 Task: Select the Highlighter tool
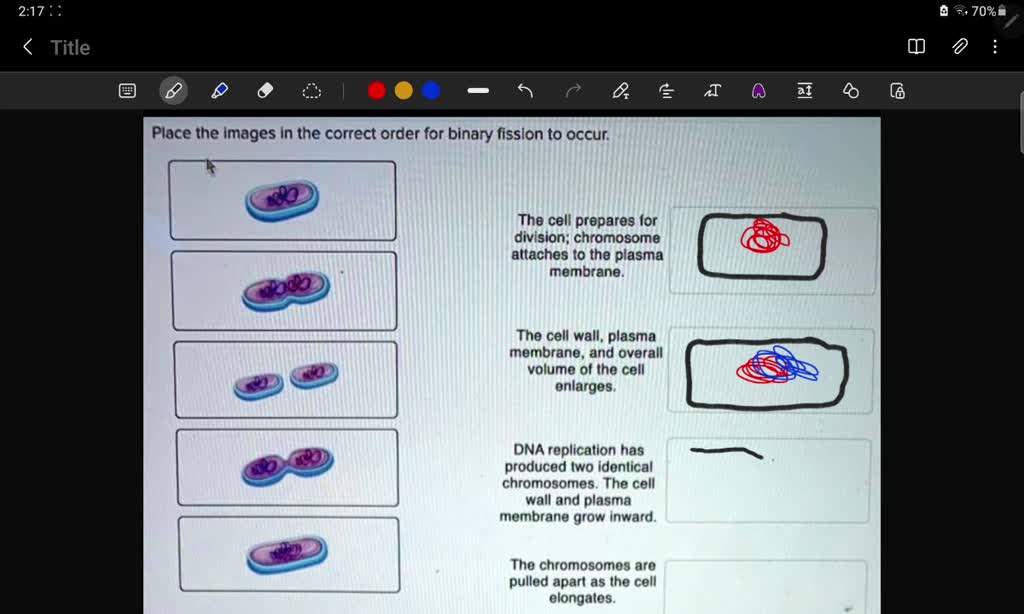pos(219,90)
